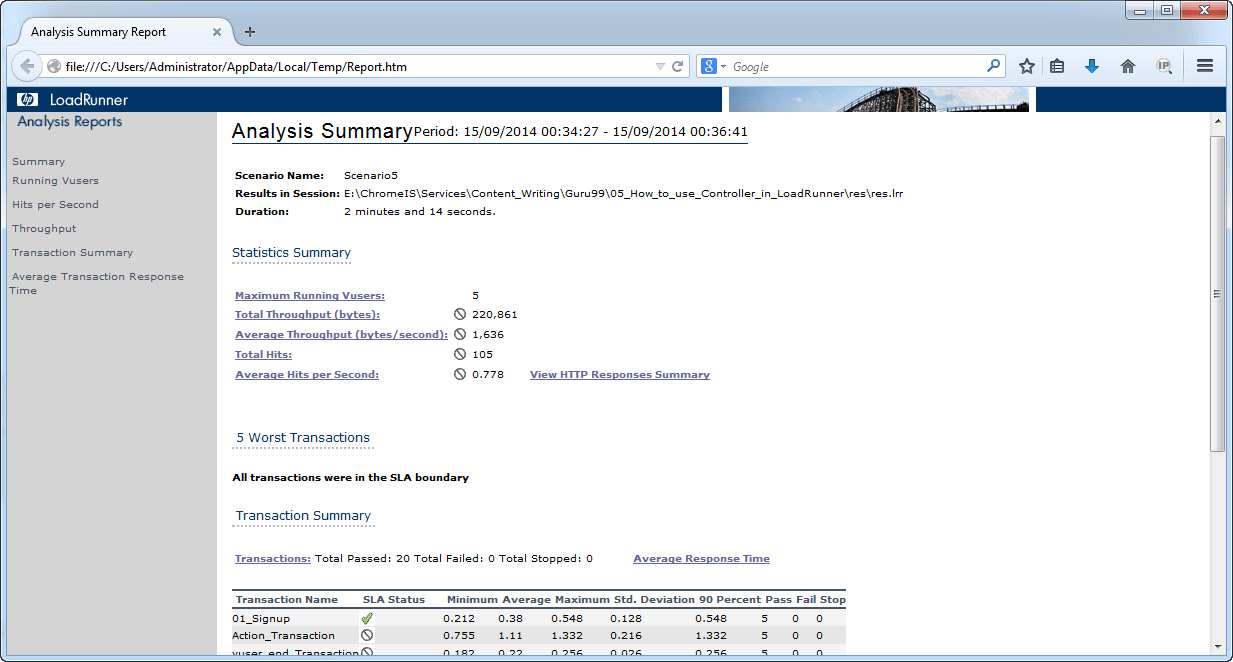Click the Total Throughput (bytes) link

[307, 315]
